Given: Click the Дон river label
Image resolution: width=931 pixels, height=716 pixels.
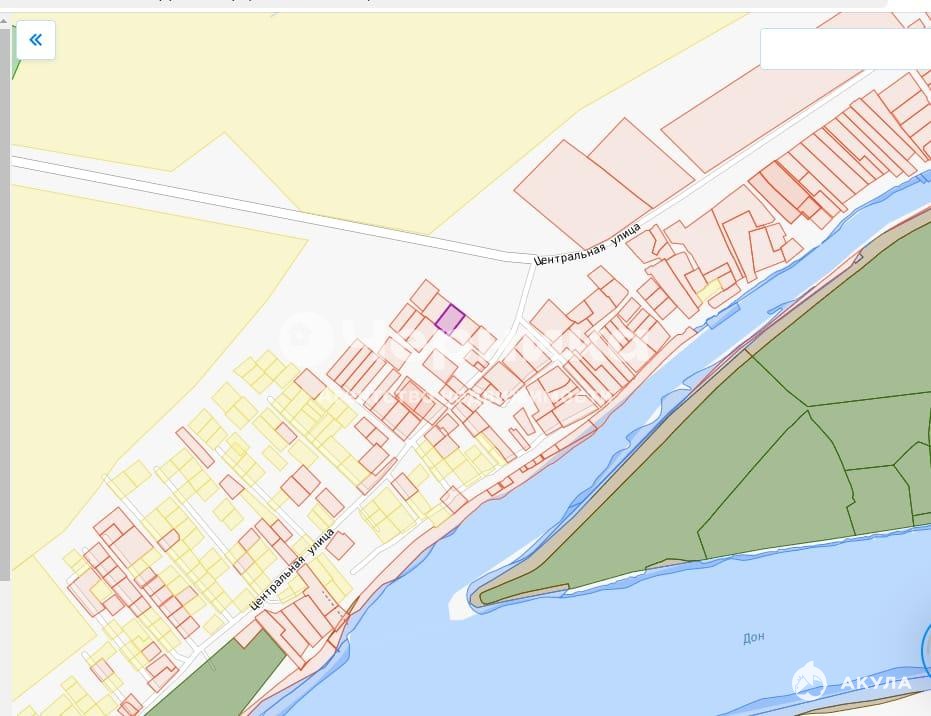Looking at the screenshot, I should pyautogui.click(x=753, y=637).
